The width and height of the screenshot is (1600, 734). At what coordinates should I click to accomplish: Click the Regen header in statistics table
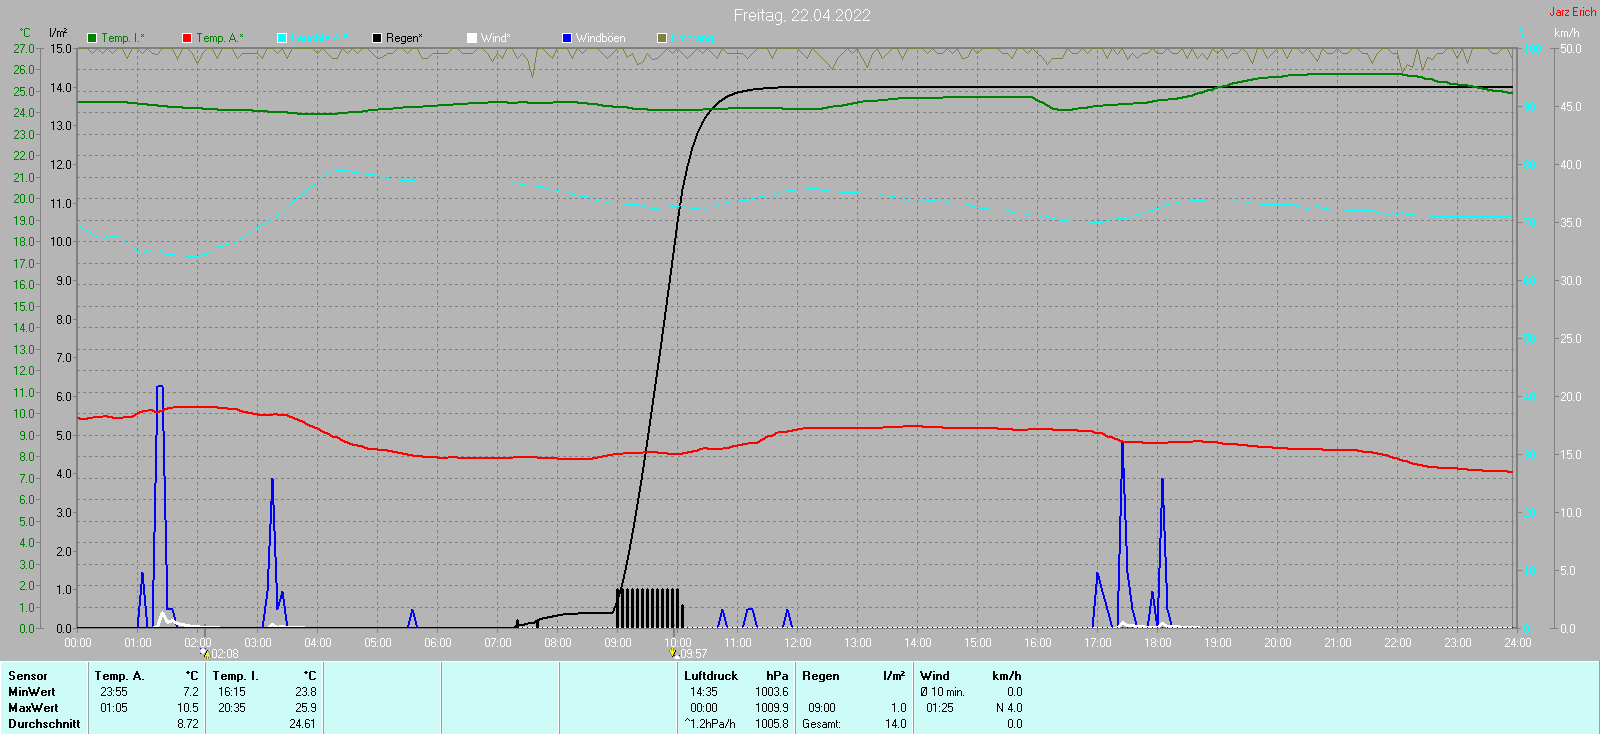[x=821, y=676]
